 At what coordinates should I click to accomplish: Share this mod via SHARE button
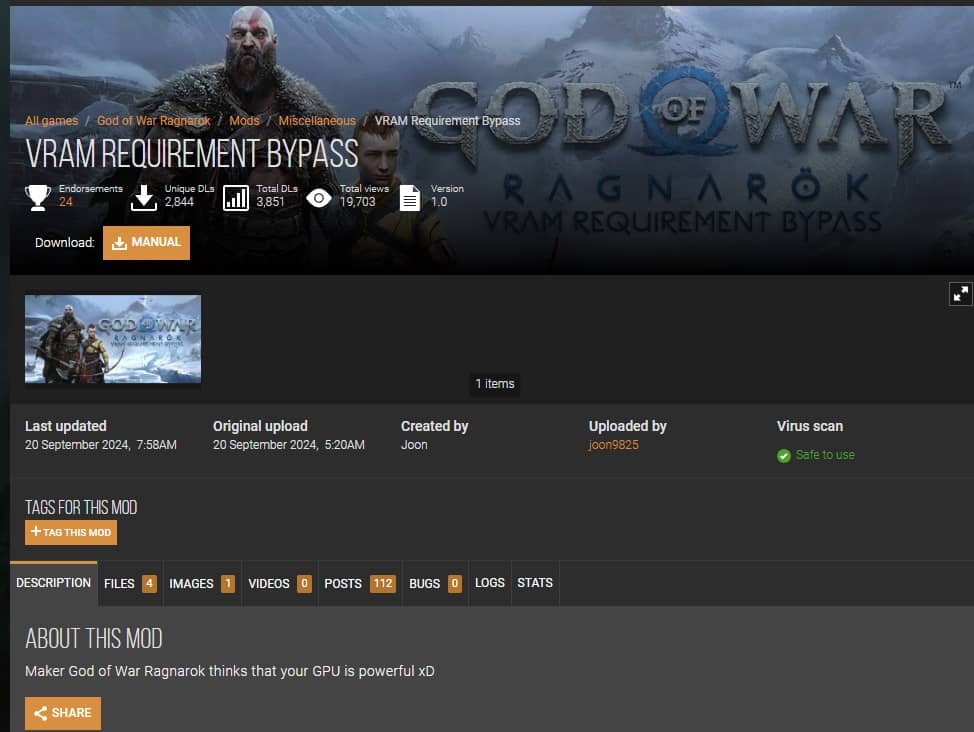(x=63, y=713)
